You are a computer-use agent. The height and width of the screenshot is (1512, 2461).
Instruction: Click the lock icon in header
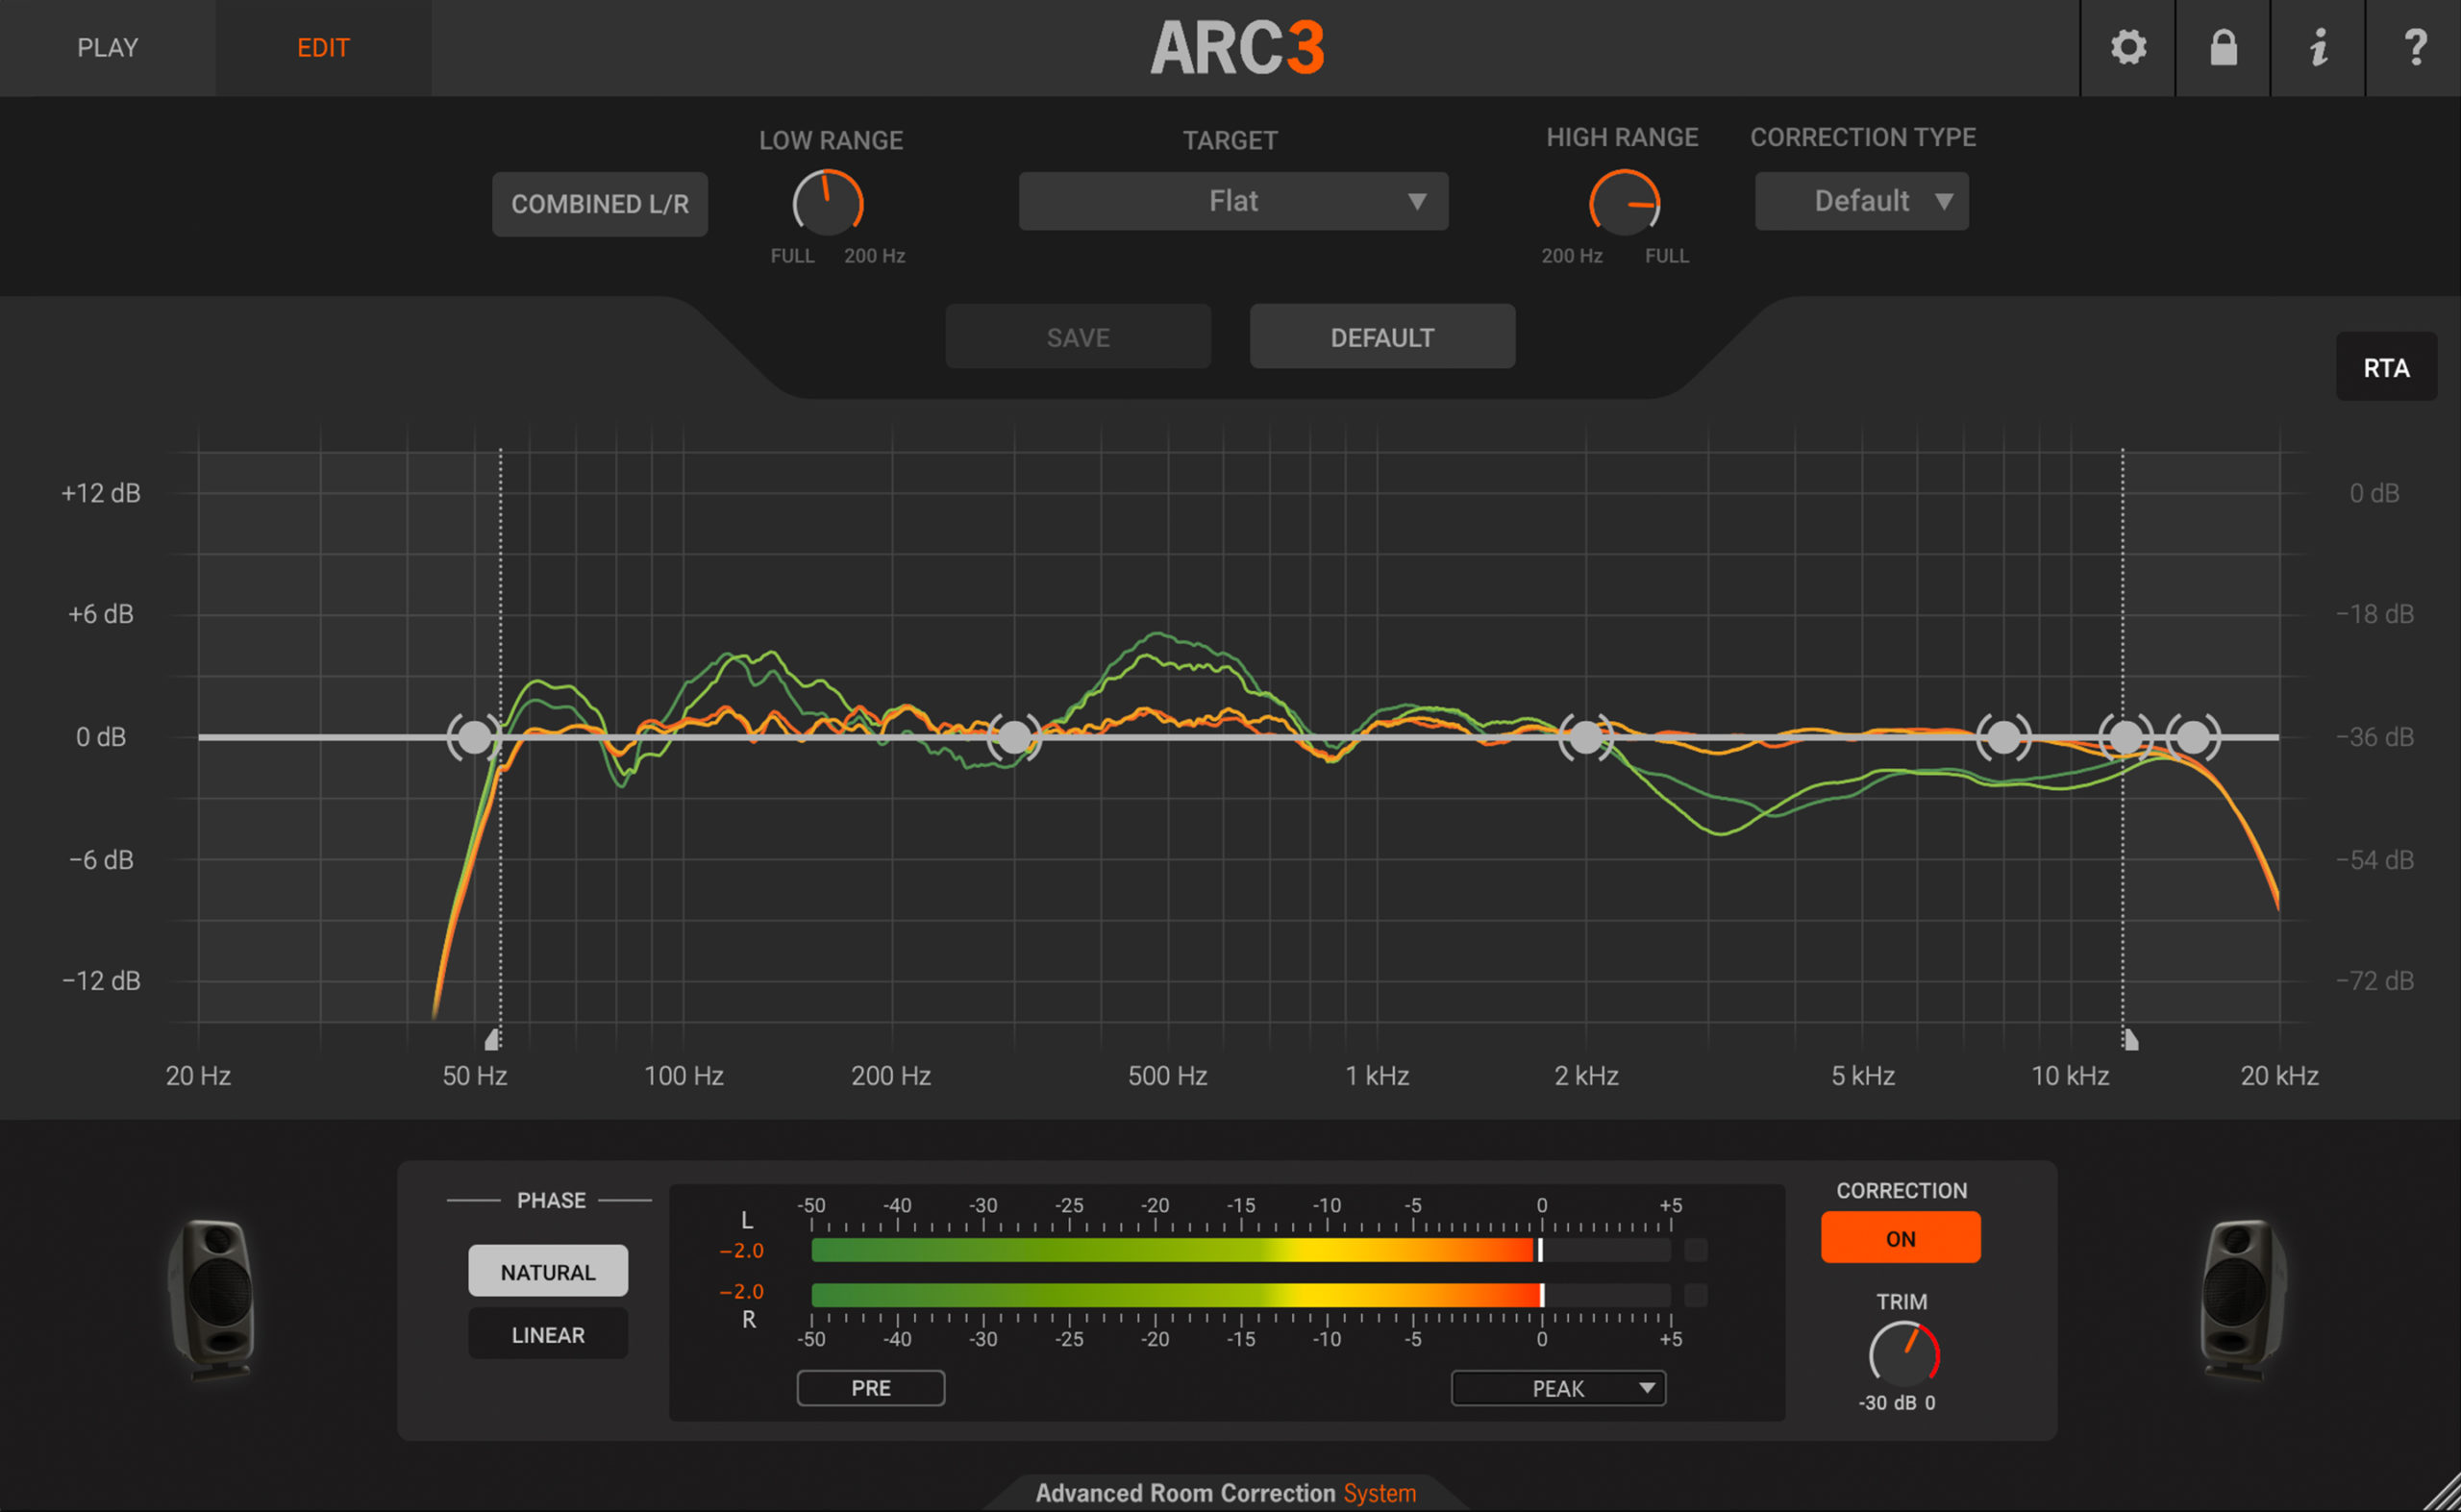point(2223,47)
